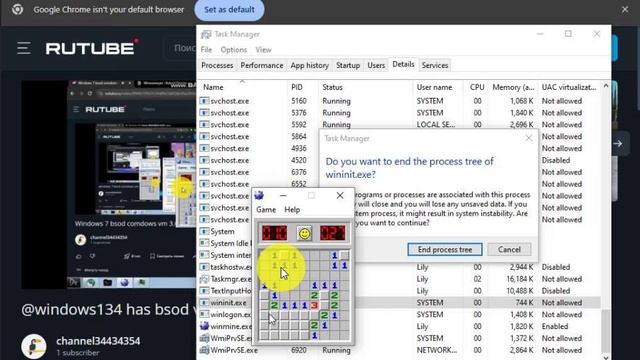Click the Task Manager title bar icon
The image size is (640, 360).
(206, 34)
